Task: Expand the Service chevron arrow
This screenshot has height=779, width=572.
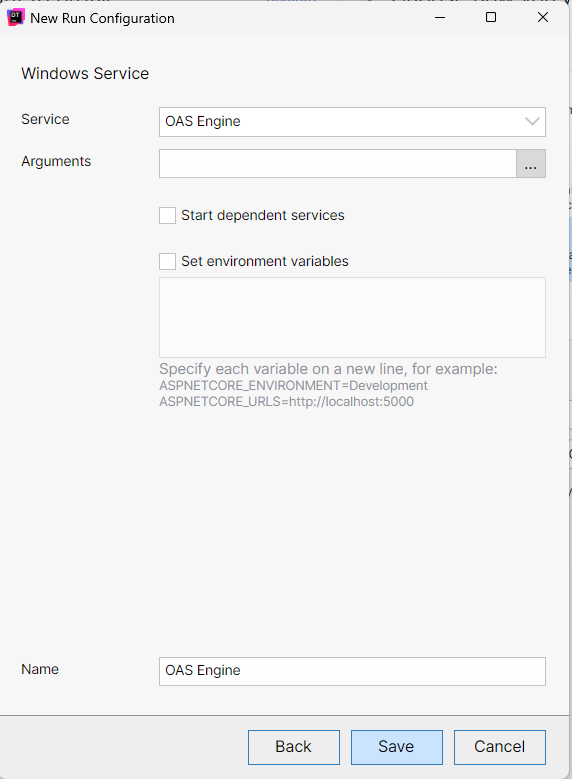Action: [532, 122]
